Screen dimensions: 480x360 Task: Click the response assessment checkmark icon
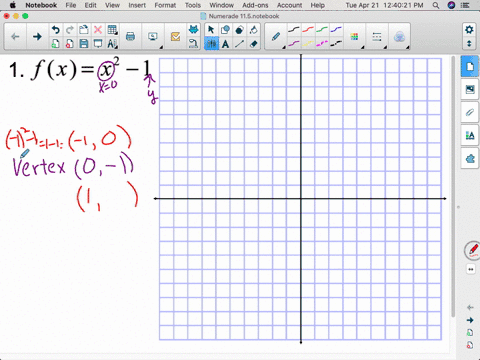coord(175,37)
